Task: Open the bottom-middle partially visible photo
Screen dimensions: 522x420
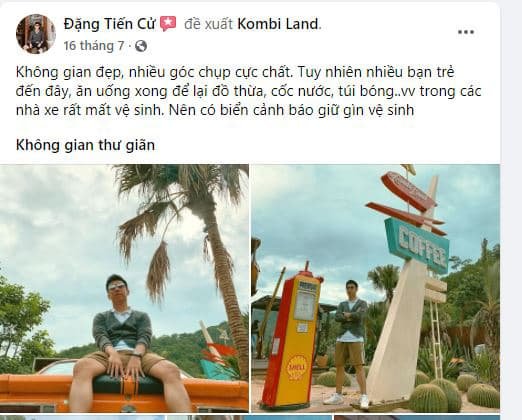Action: tap(249, 417)
